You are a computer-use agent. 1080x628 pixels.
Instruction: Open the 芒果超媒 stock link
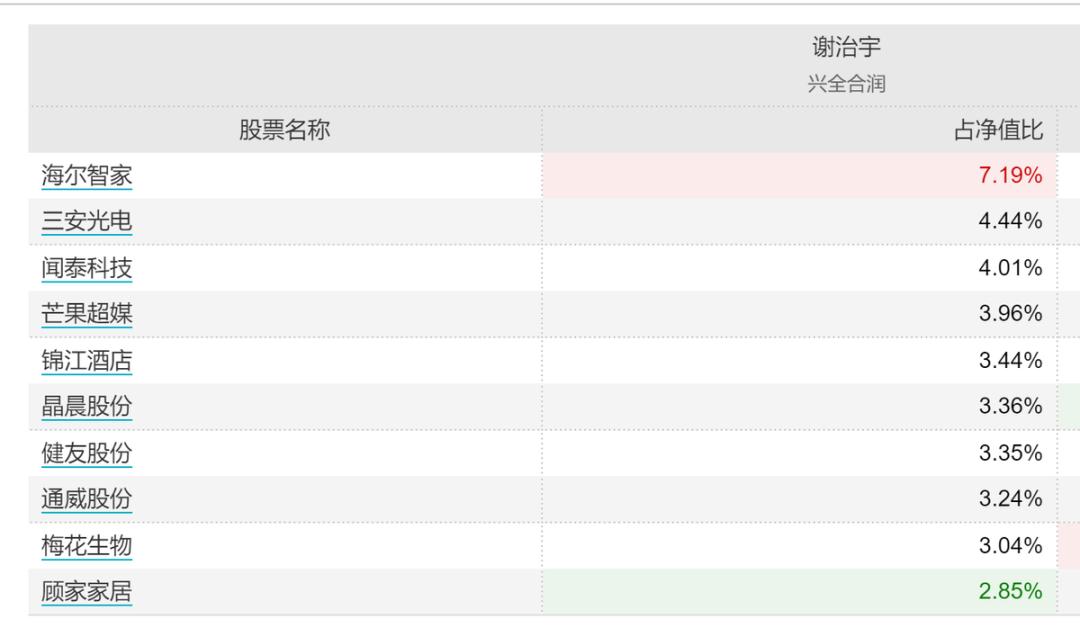click(x=87, y=313)
